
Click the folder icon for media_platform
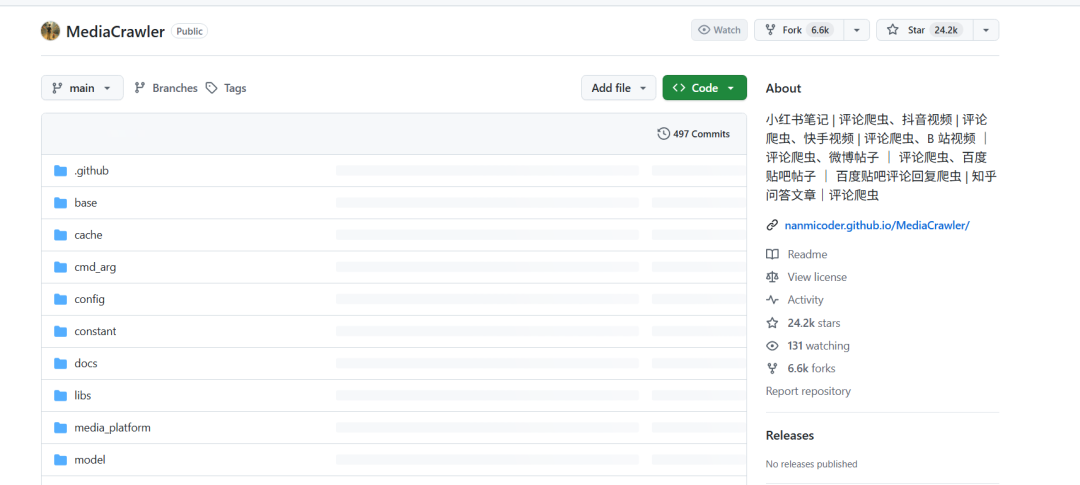tap(61, 428)
